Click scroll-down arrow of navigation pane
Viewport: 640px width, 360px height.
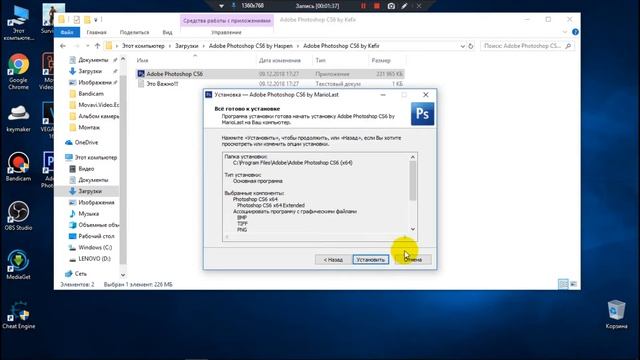123,275
